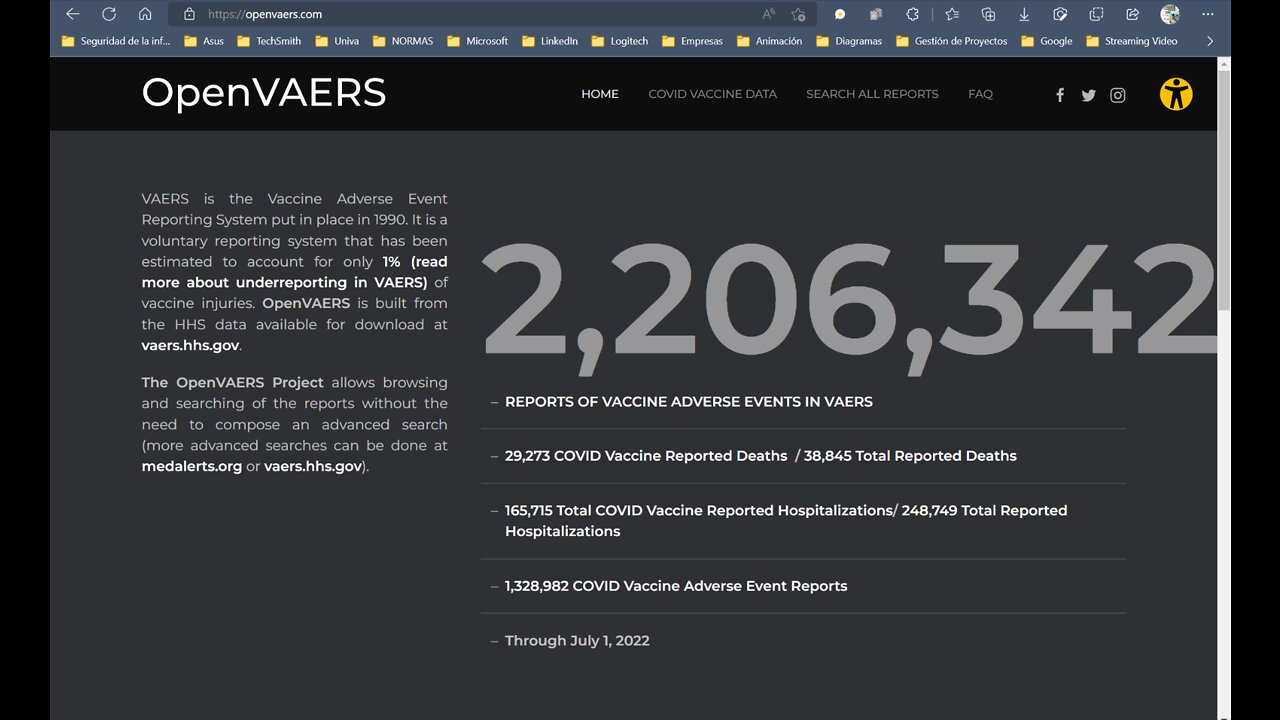Open the browser Settings and more menu
Screen dimensions: 1280x720
1206,14
